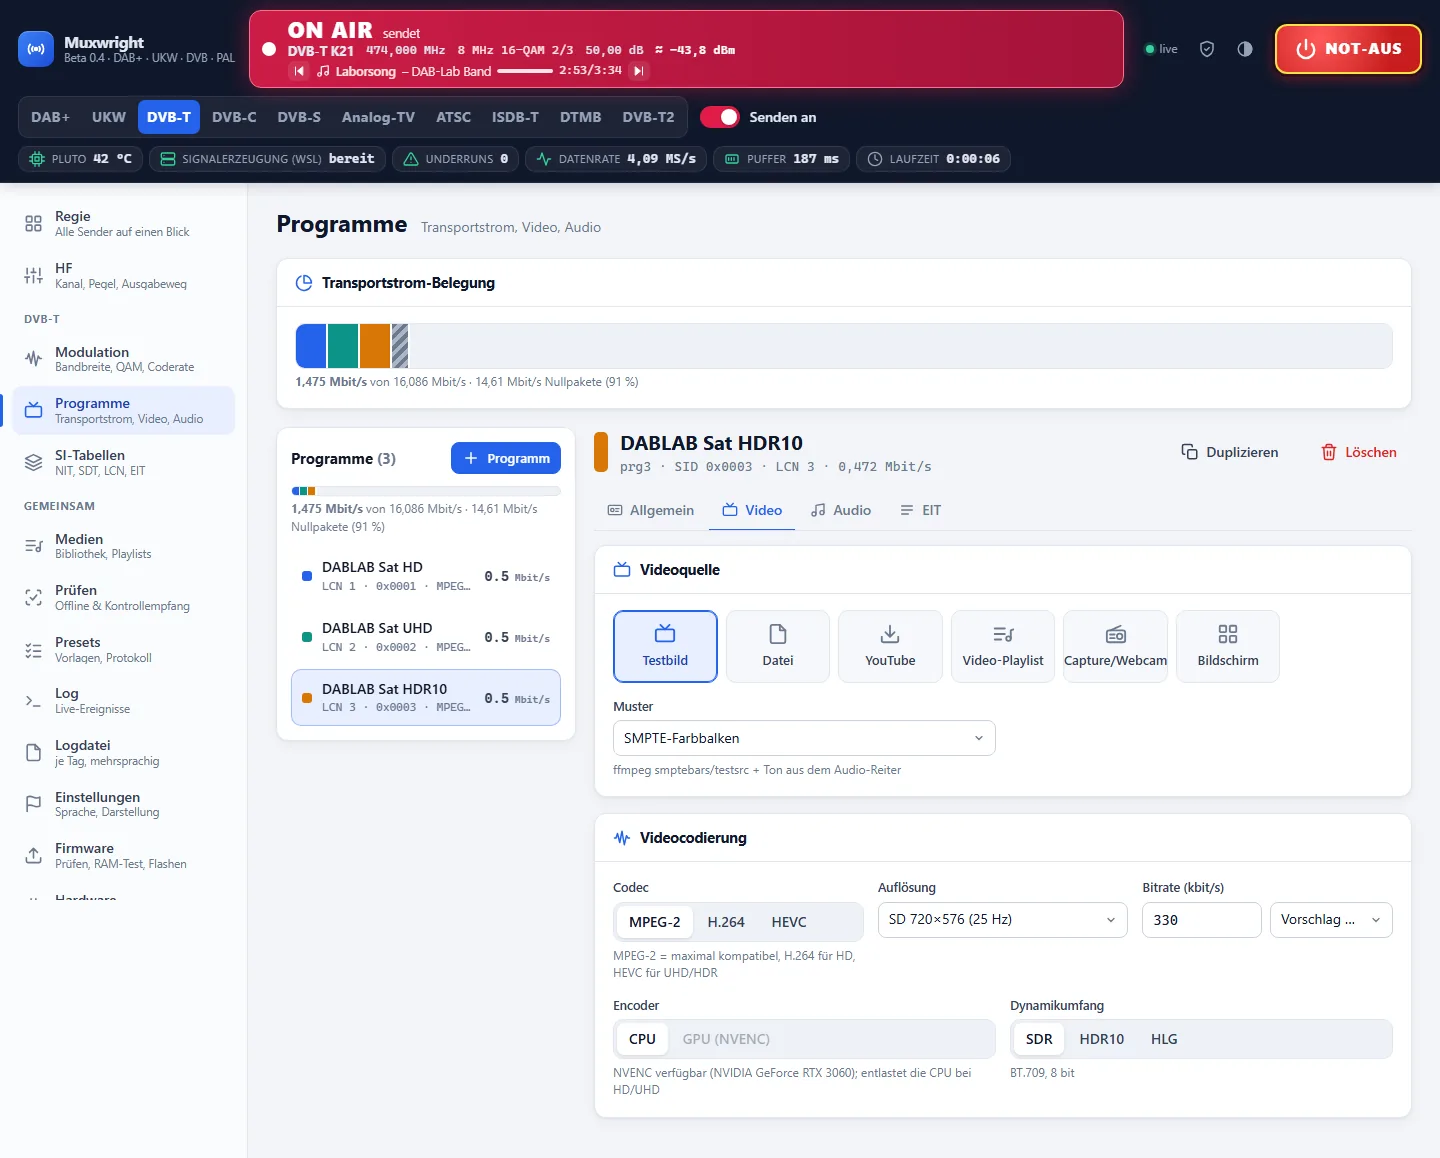The image size is (1440, 1158).
Task: Open Regie in sidebar
Action: pos(124,223)
